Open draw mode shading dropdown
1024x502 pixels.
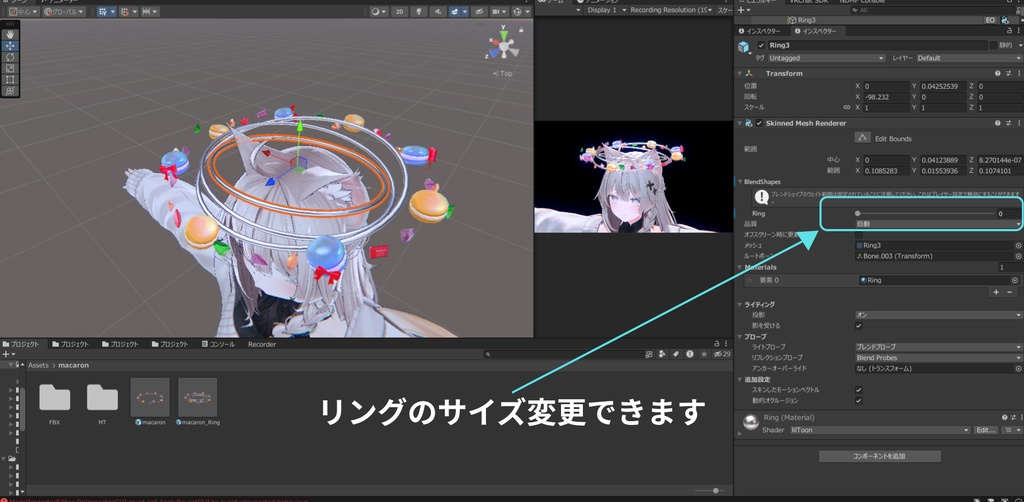coord(379,12)
